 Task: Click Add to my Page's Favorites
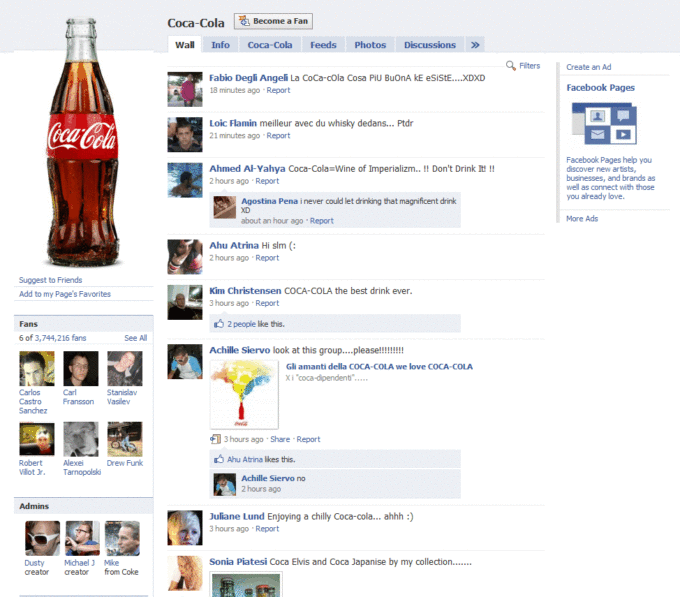tap(65, 294)
